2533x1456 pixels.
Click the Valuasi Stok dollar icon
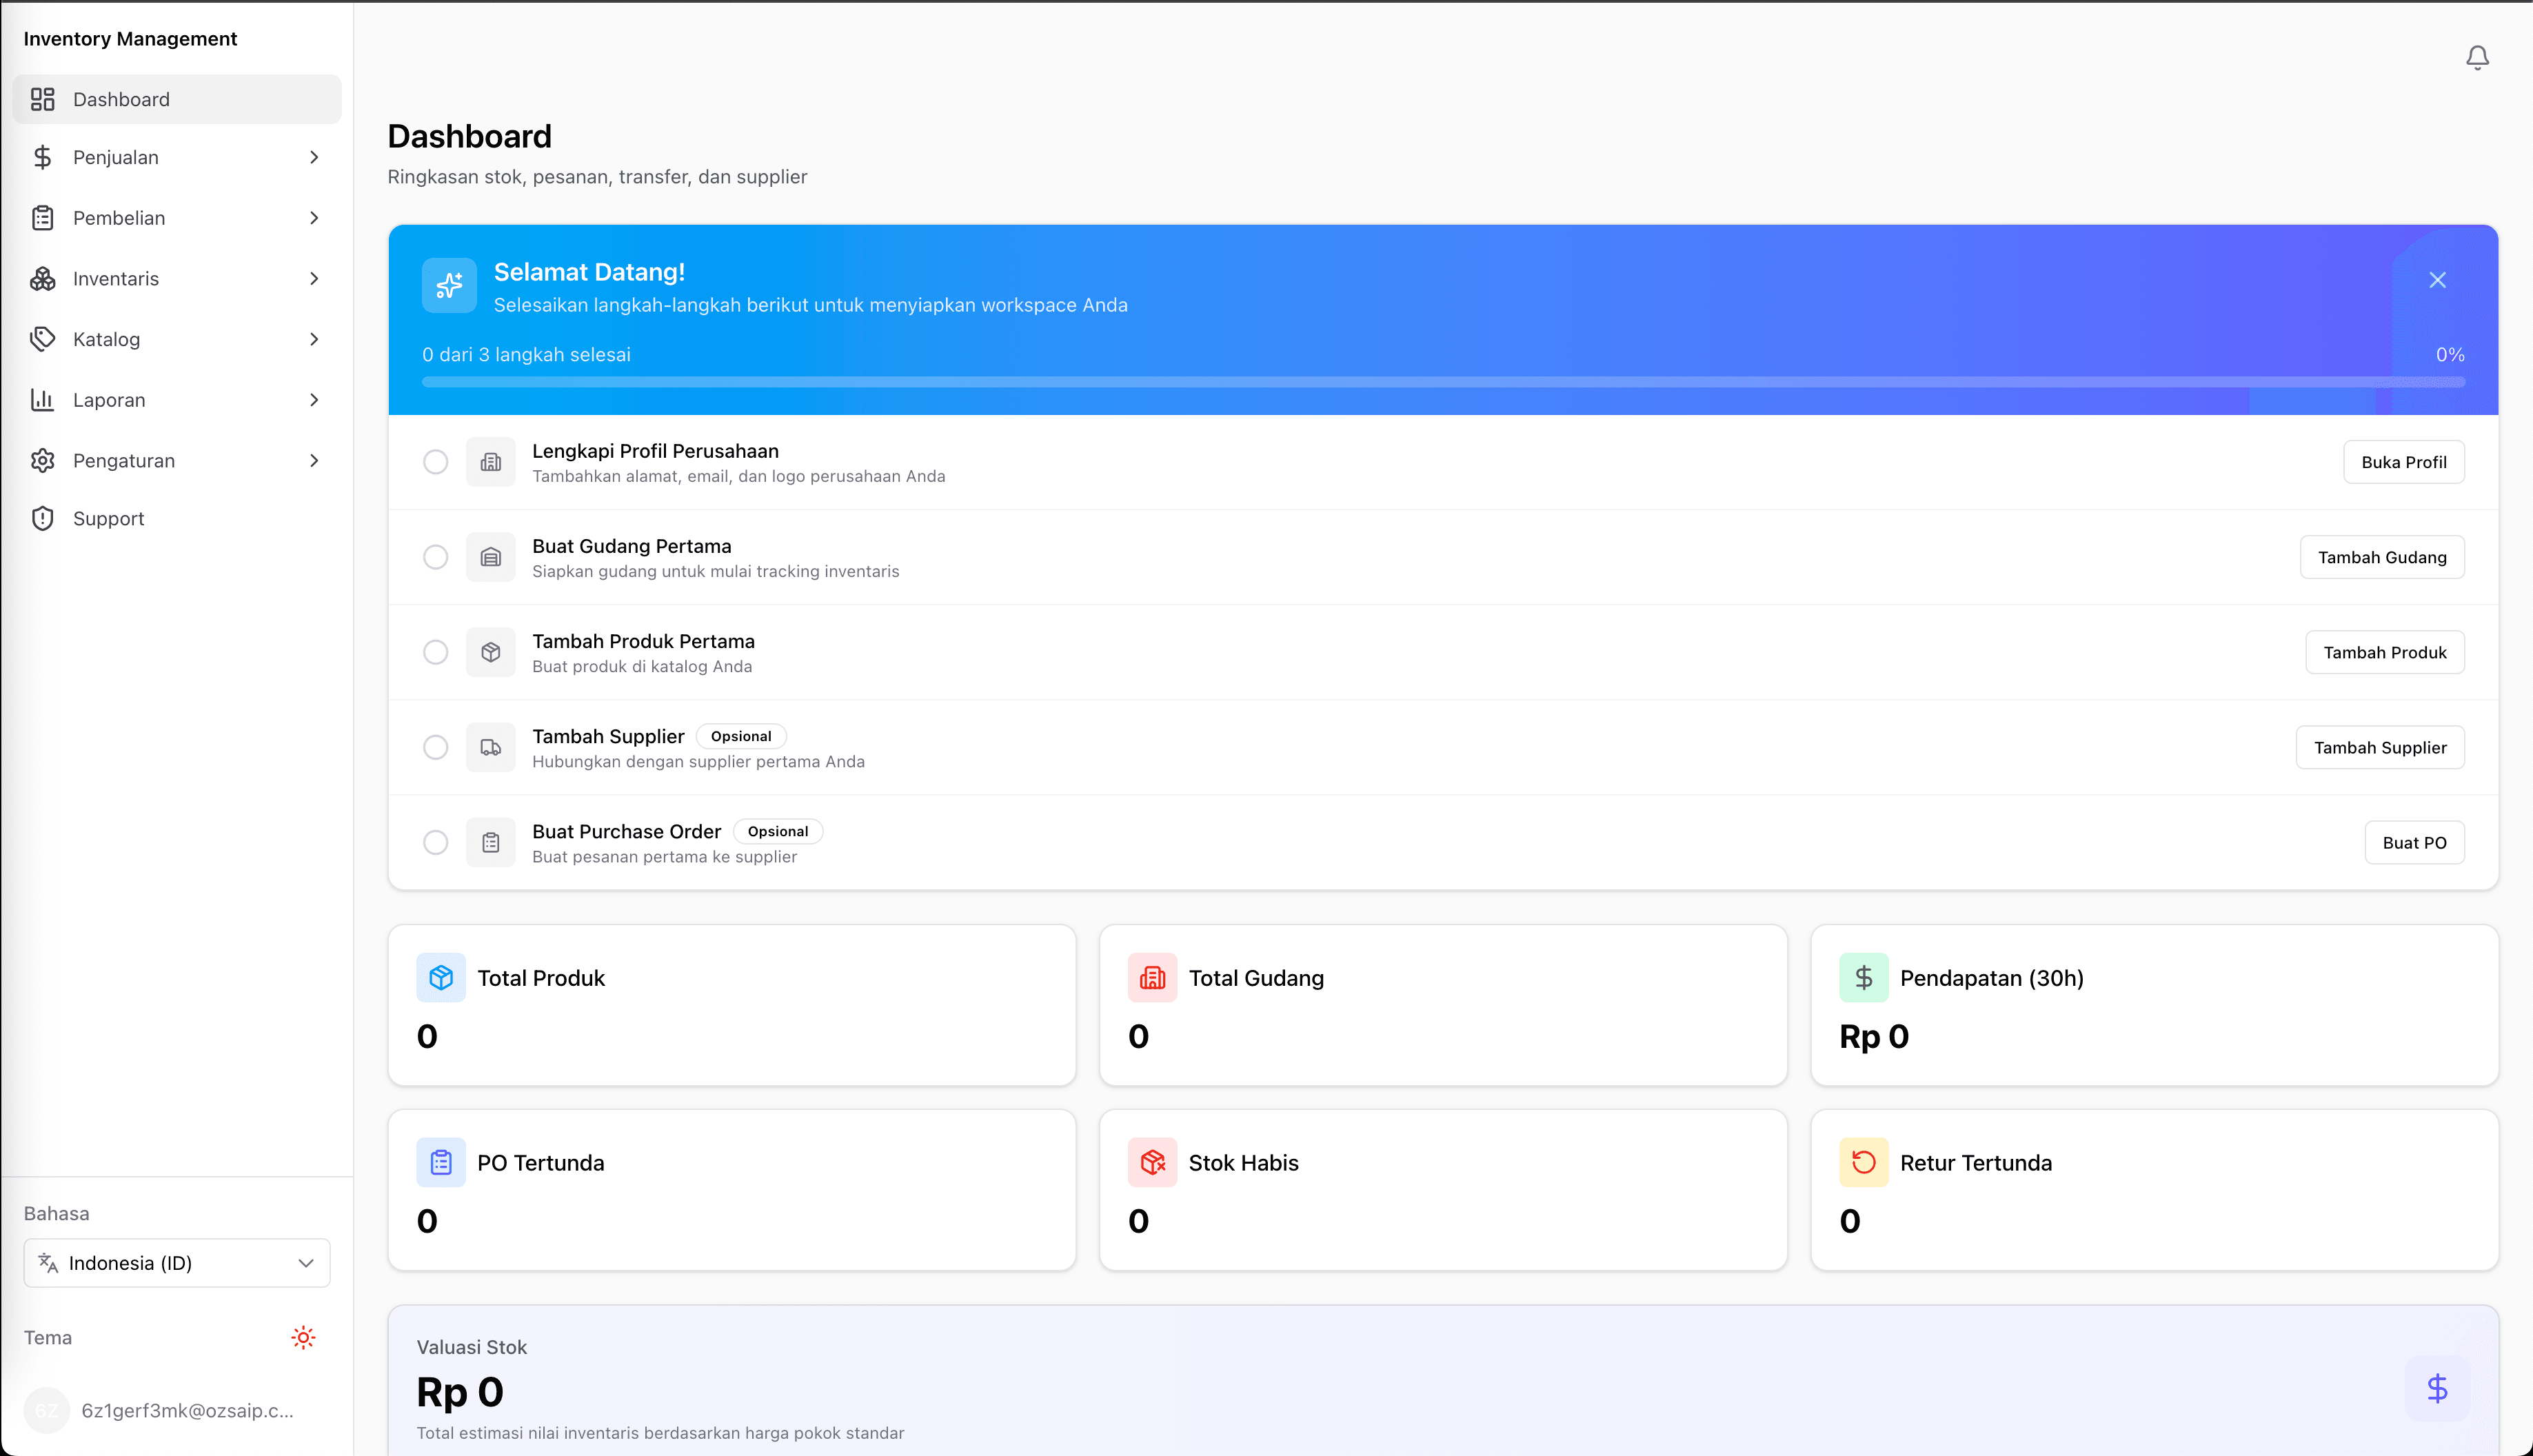click(x=2437, y=1388)
